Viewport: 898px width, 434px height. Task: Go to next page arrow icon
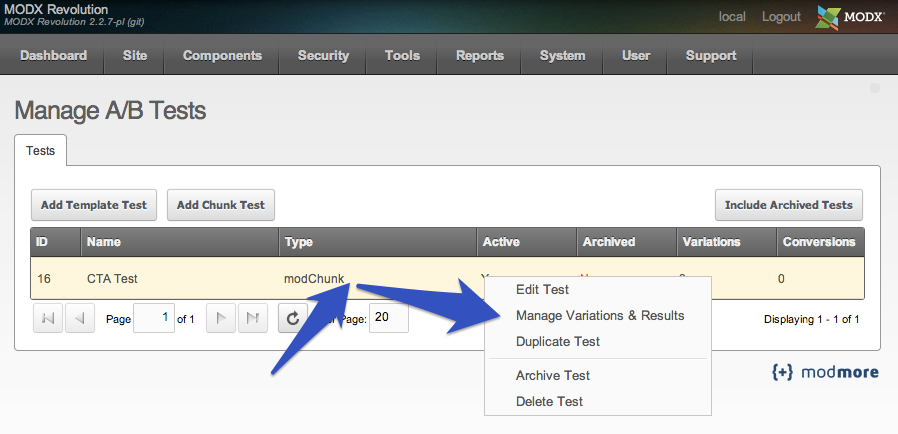click(220, 318)
